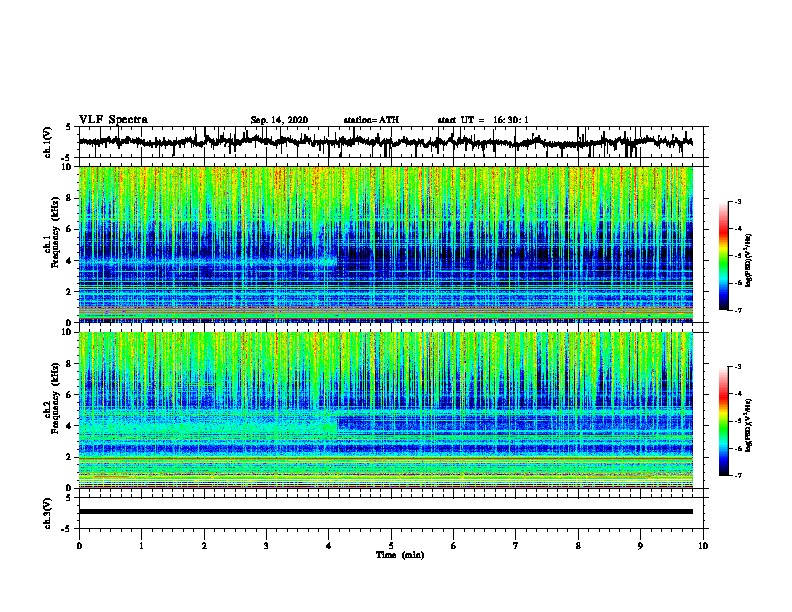Click the "6" kHz tick on ch.2 frequency axis
792x612 pixels.
point(71,395)
